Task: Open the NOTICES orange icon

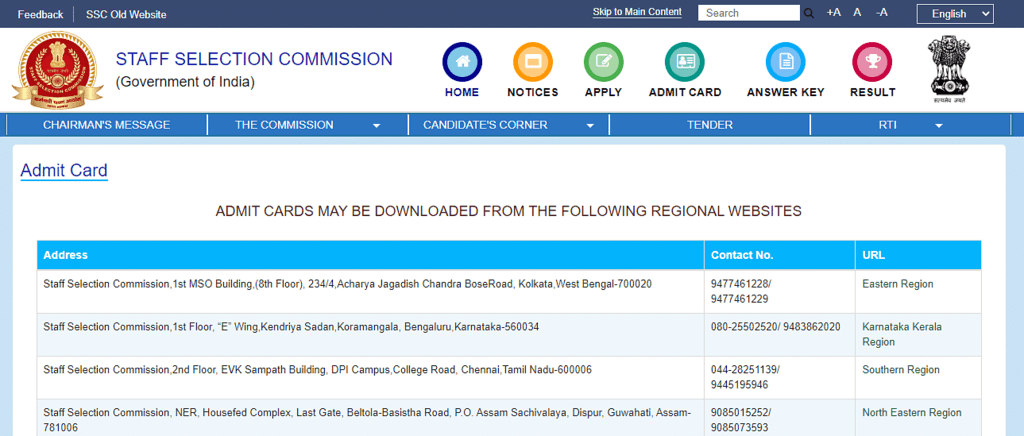Action: [533, 62]
